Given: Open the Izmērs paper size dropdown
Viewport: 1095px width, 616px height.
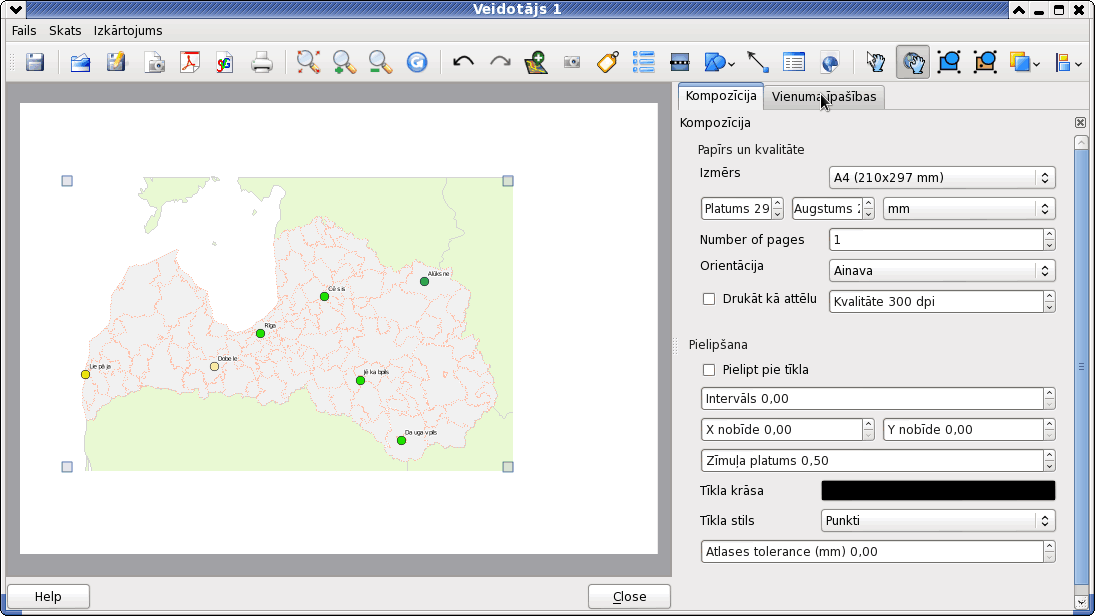Looking at the screenshot, I should pos(942,177).
